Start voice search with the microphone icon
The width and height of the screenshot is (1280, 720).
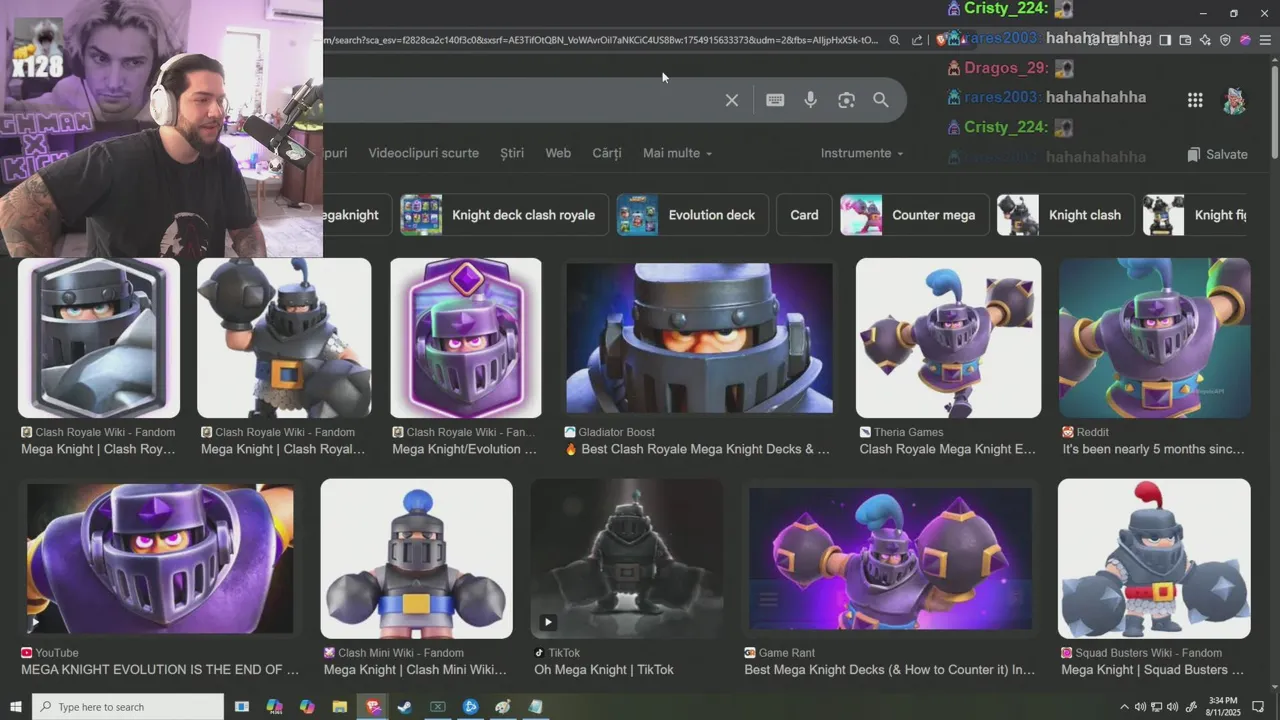pos(811,100)
